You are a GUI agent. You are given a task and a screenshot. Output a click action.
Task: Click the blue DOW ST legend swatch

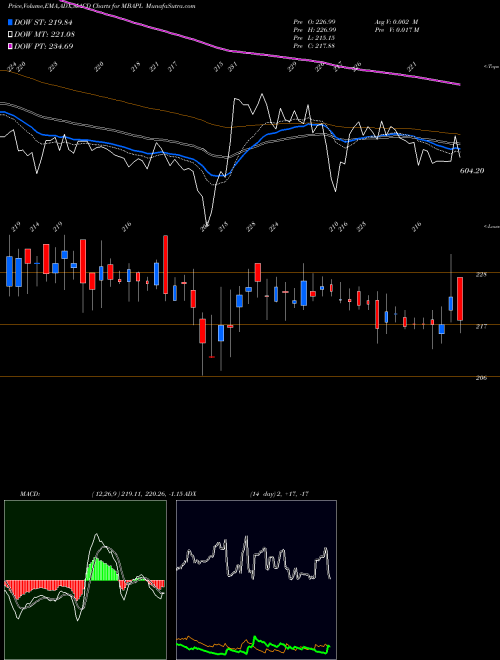point(11,22)
